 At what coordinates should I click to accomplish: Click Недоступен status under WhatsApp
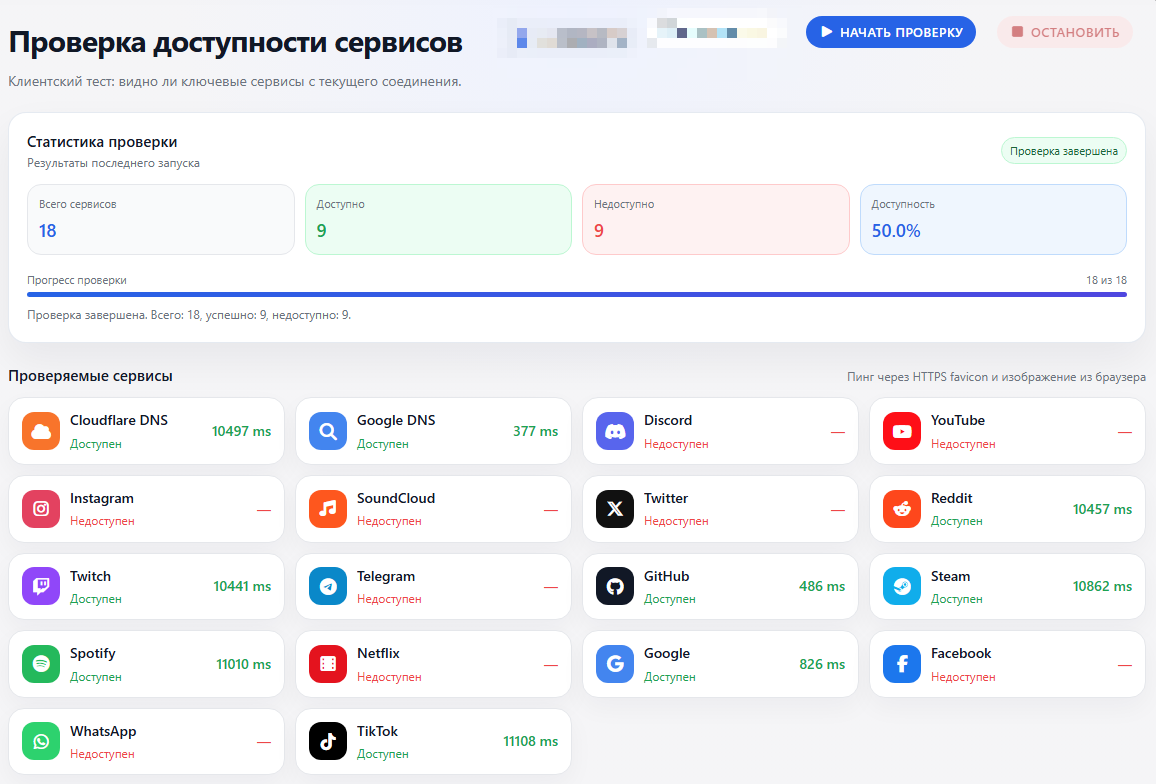click(102, 754)
